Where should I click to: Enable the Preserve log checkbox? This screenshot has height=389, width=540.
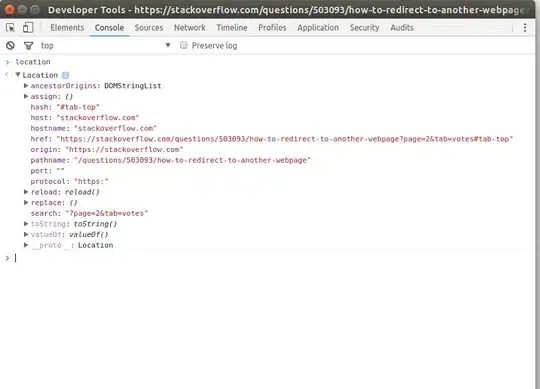(x=184, y=45)
